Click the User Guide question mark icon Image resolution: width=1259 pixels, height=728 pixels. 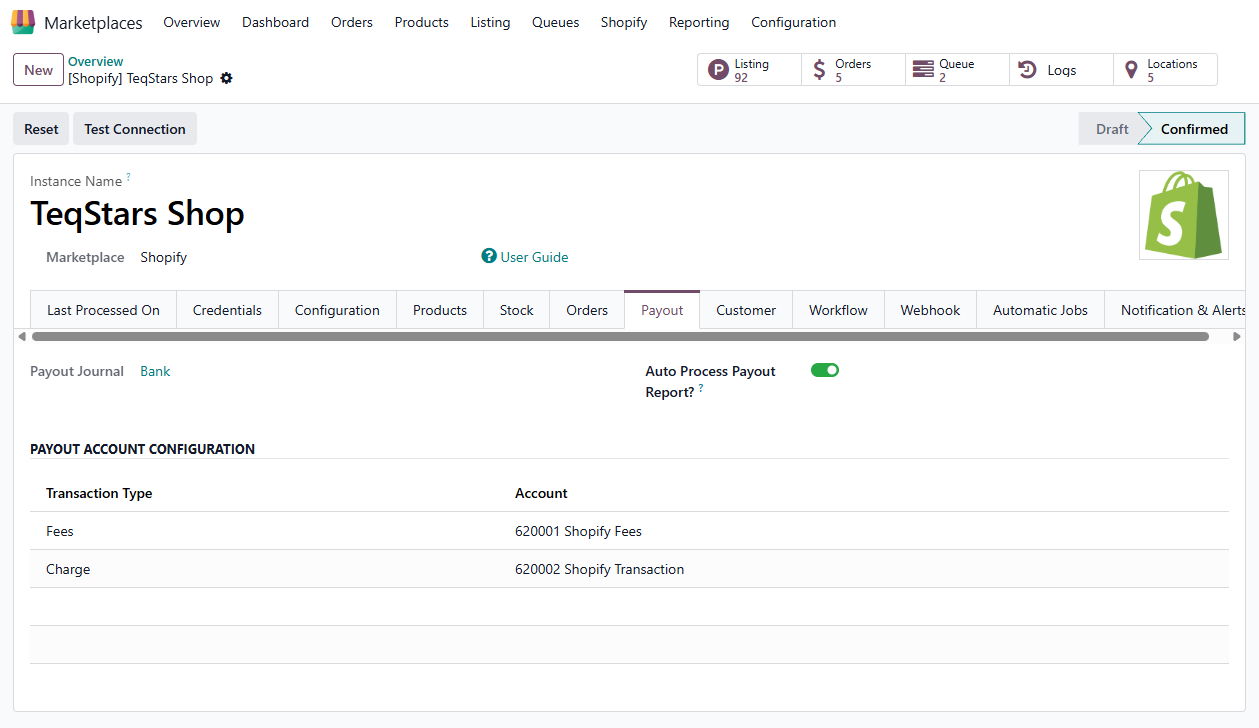tap(489, 256)
